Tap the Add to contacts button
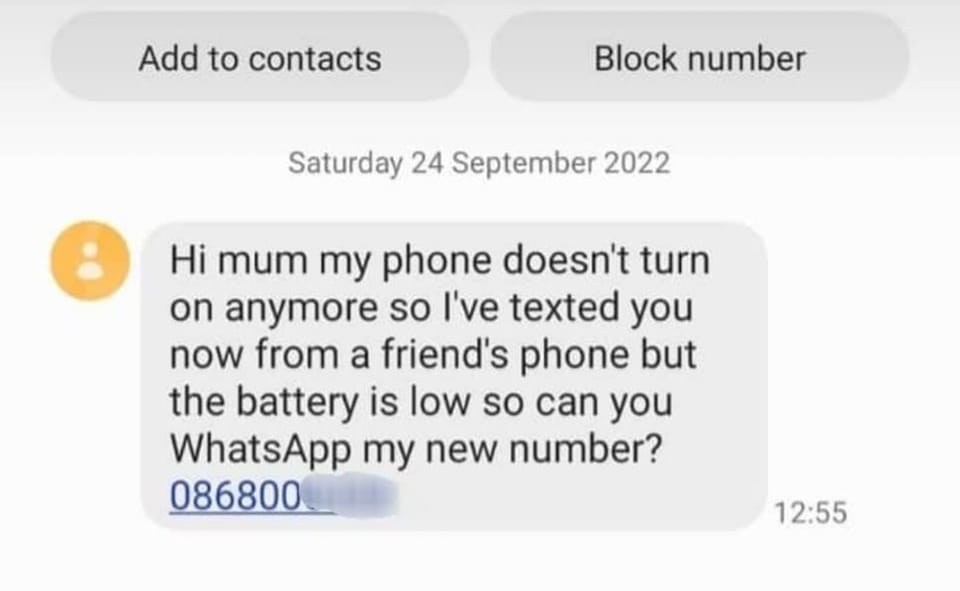960x591 pixels. click(x=260, y=59)
